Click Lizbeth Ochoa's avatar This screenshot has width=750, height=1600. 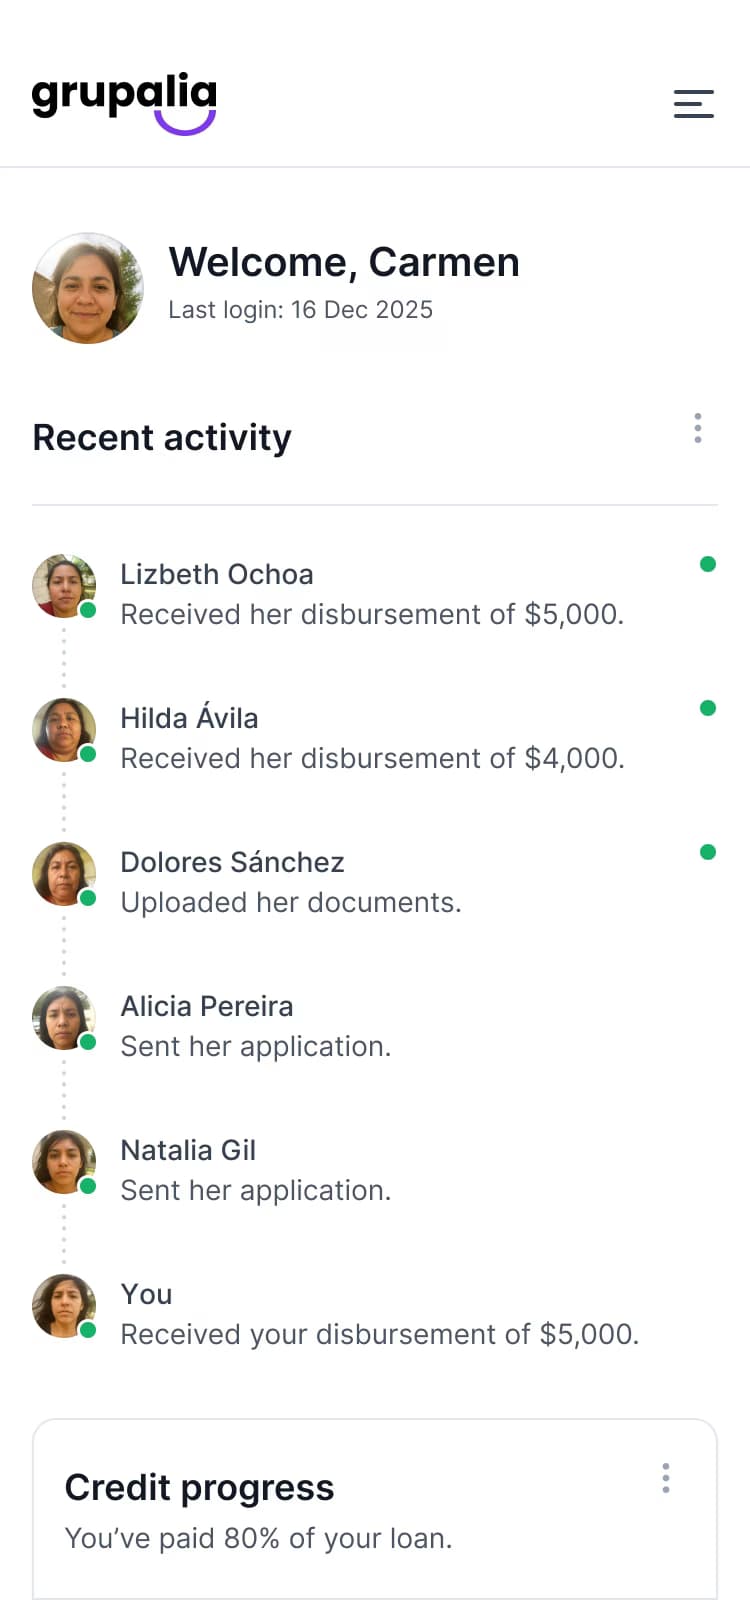coord(64,586)
